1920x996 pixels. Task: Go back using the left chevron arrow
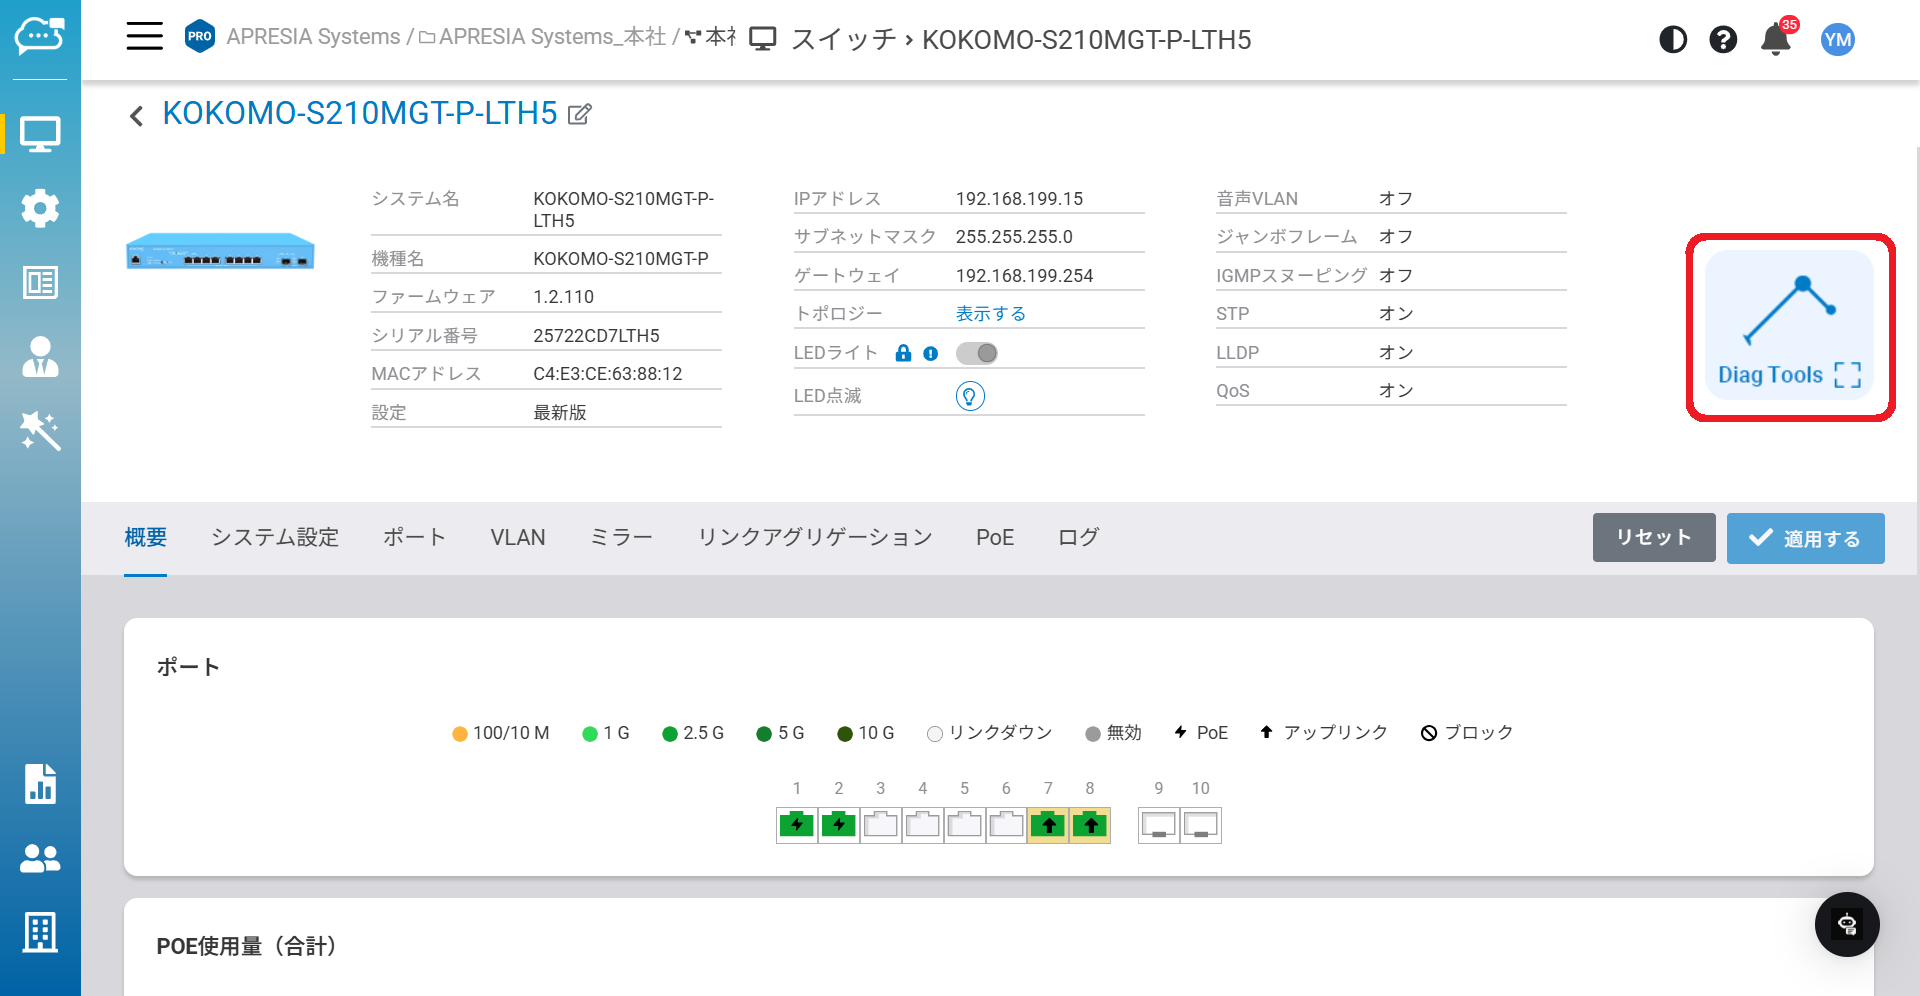click(x=137, y=116)
